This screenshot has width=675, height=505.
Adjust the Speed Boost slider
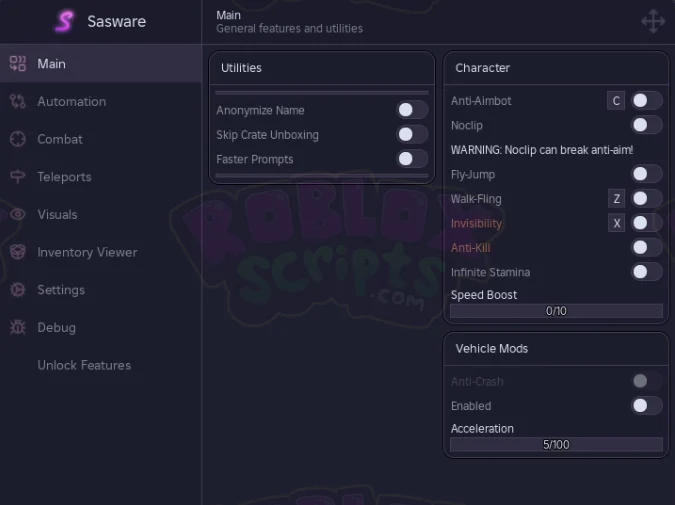(556, 311)
